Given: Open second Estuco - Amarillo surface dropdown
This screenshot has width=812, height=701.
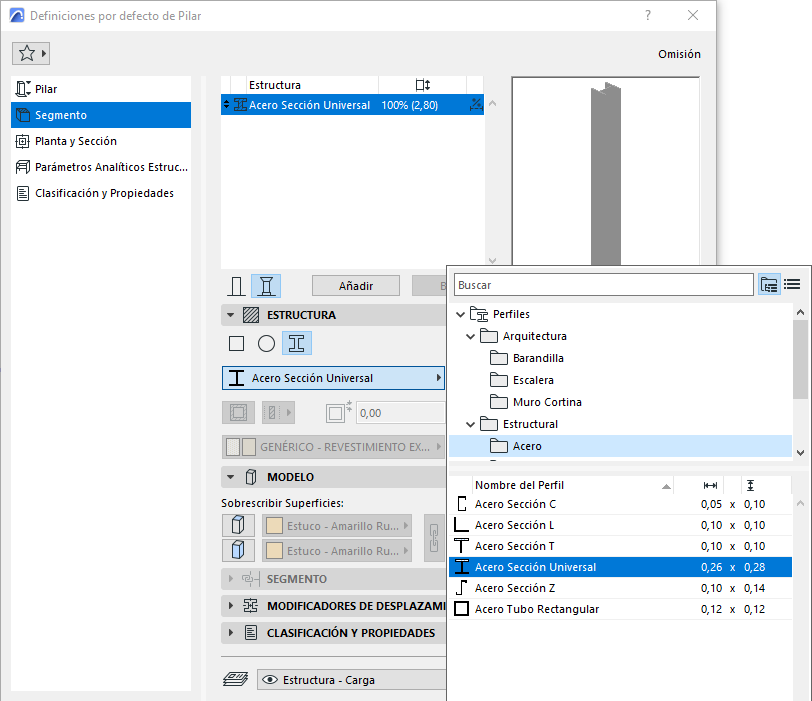Looking at the screenshot, I should (x=337, y=551).
